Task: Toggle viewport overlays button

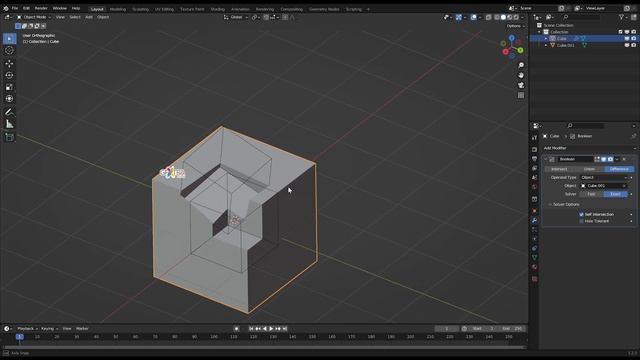Action: coord(474,17)
